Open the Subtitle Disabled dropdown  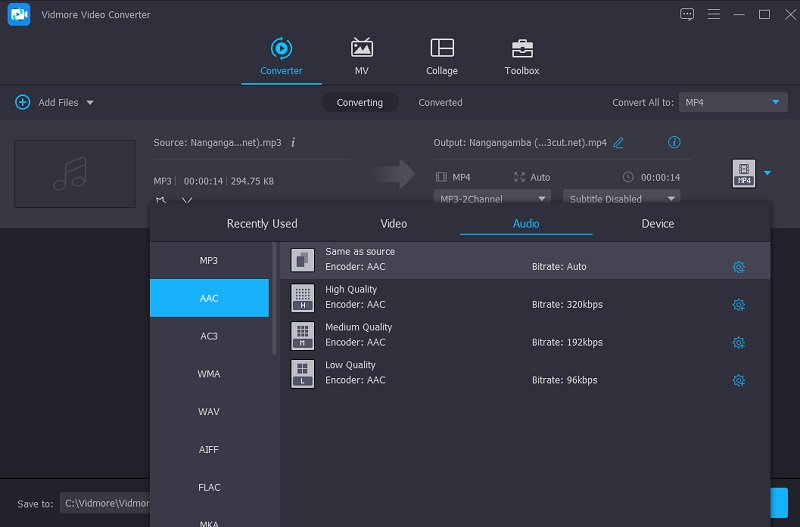coord(621,199)
